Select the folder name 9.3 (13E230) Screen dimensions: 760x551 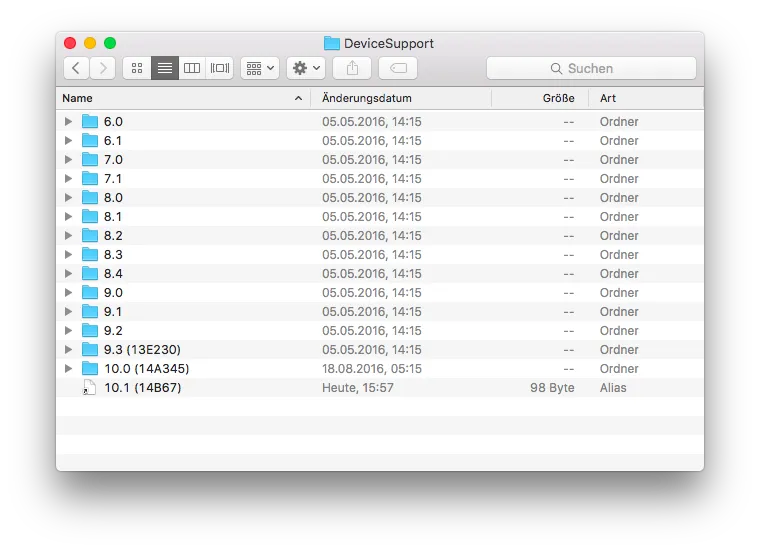pyautogui.click(x=142, y=350)
